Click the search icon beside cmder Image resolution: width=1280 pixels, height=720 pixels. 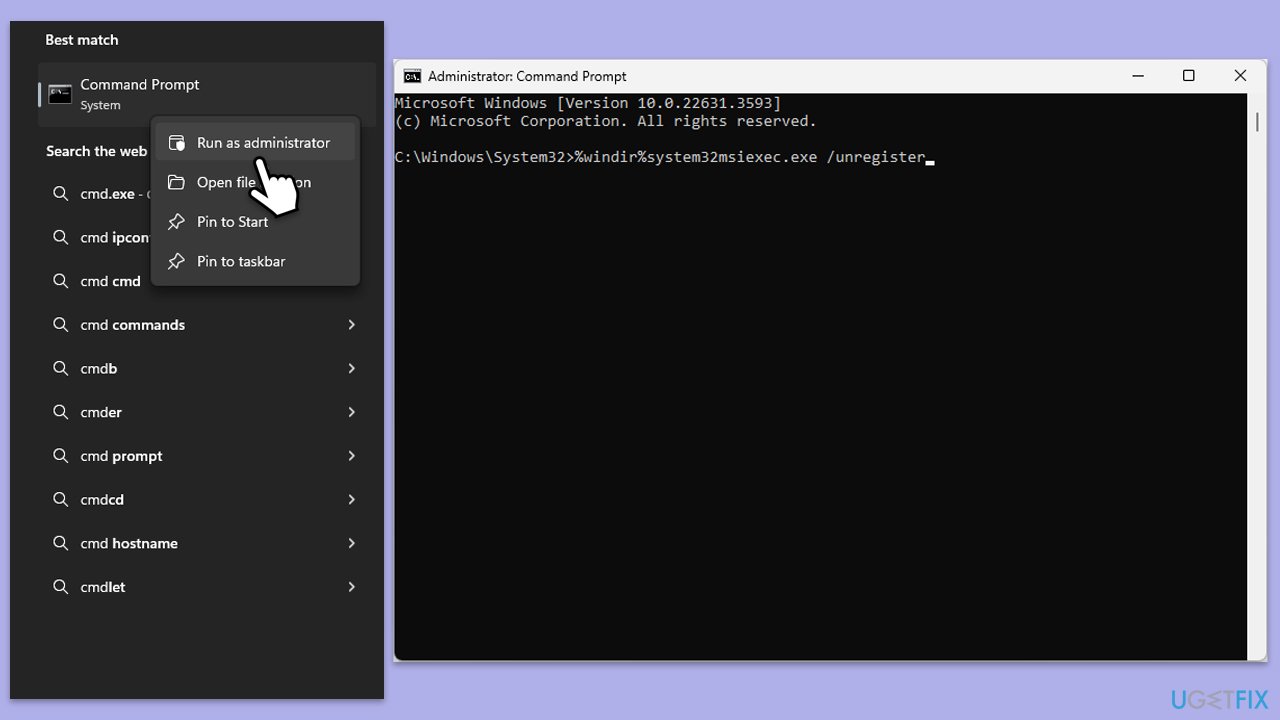pos(61,412)
